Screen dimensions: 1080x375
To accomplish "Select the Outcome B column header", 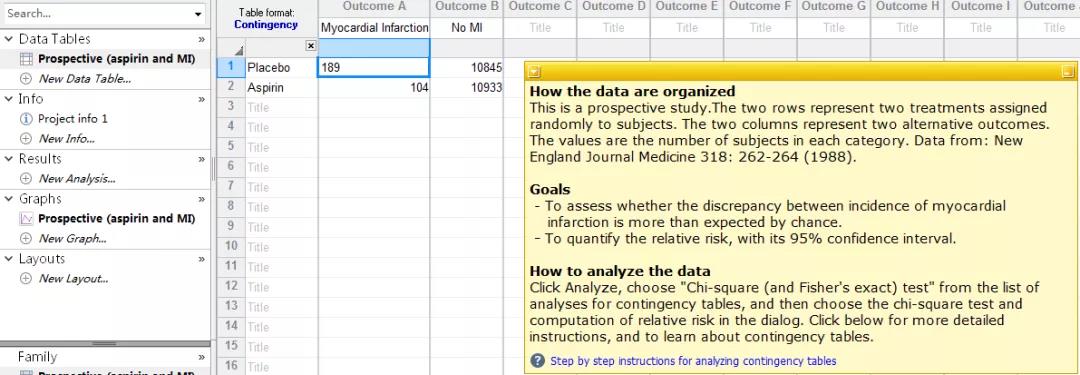I will click(x=467, y=6).
